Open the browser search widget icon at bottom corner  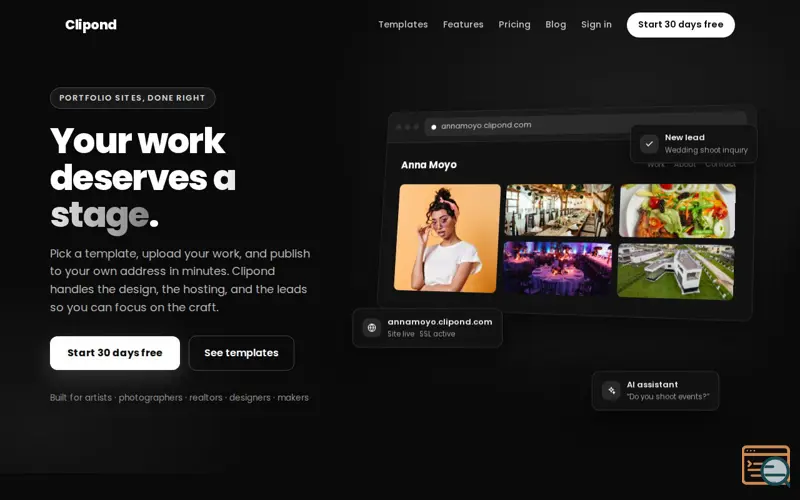pyautogui.click(x=766, y=465)
